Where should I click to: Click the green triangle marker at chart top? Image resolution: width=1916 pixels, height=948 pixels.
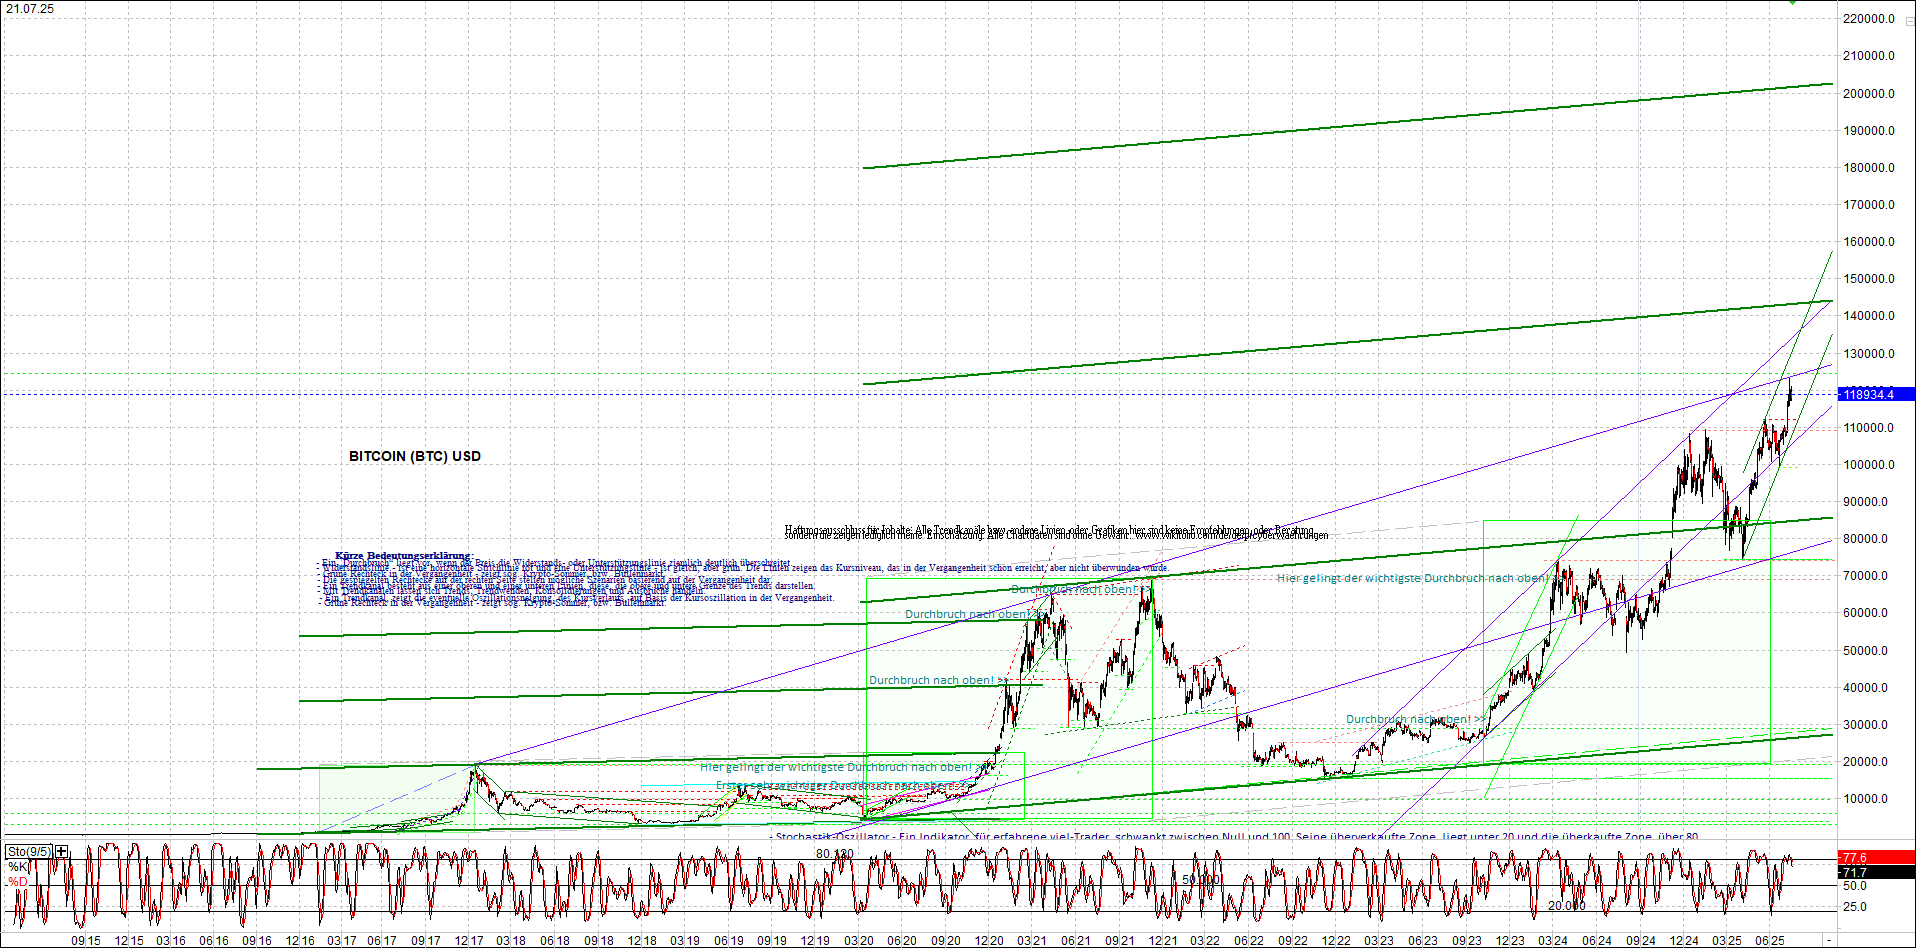point(1793,2)
